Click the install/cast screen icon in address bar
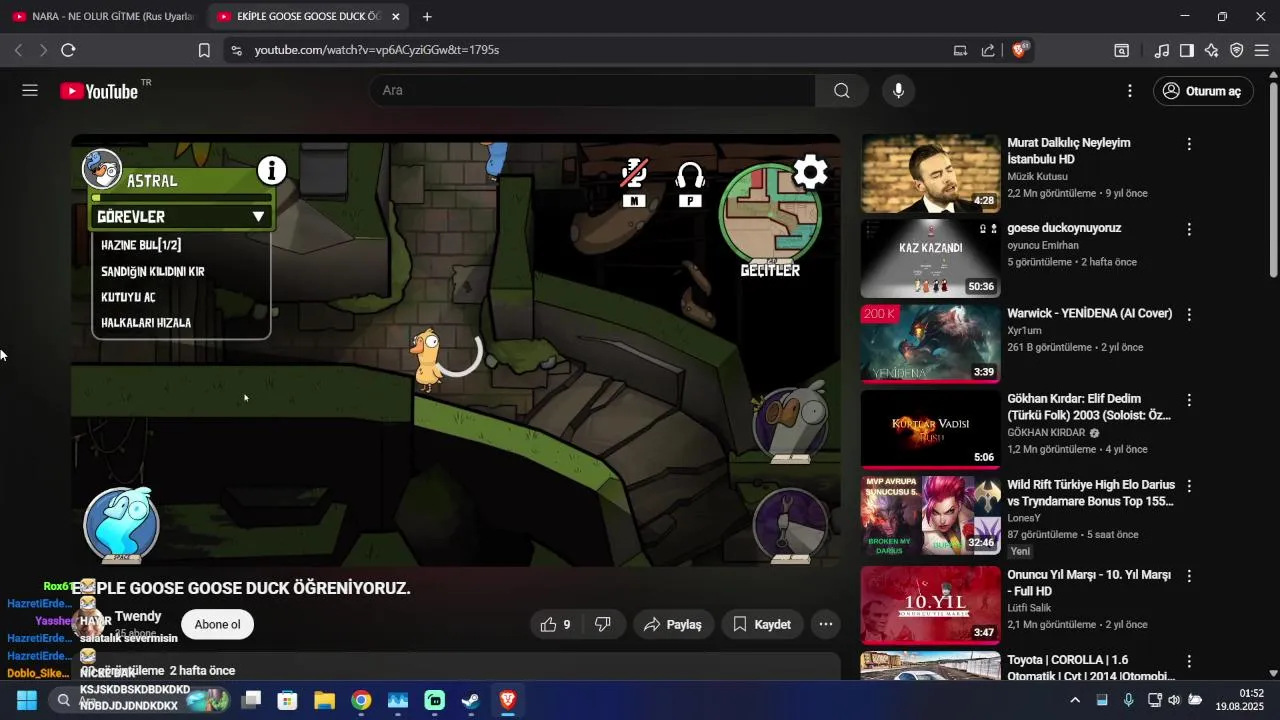Screen dimensions: 1280x720 [960, 50]
